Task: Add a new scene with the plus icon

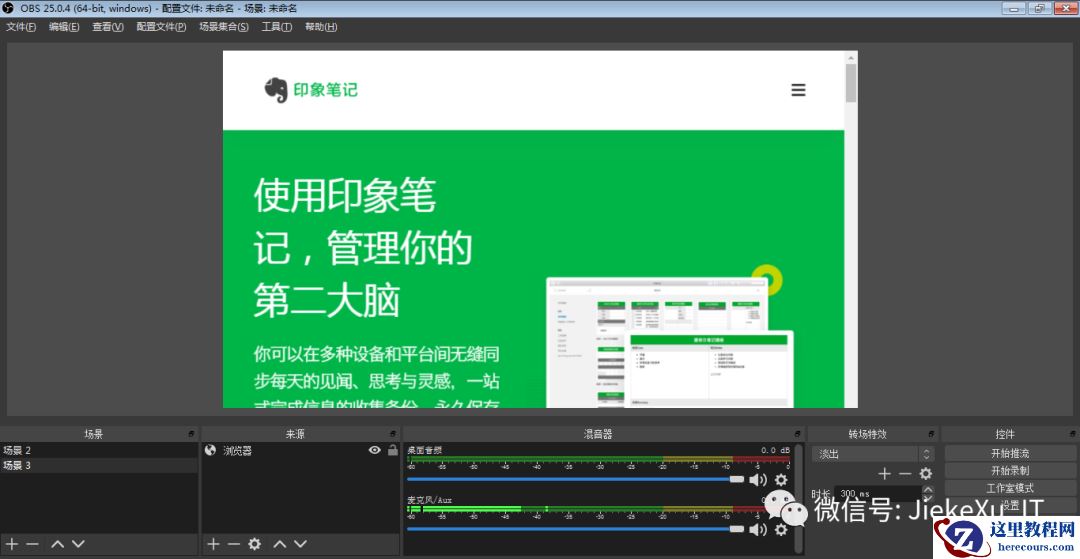Action: pyautogui.click(x=12, y=544)
